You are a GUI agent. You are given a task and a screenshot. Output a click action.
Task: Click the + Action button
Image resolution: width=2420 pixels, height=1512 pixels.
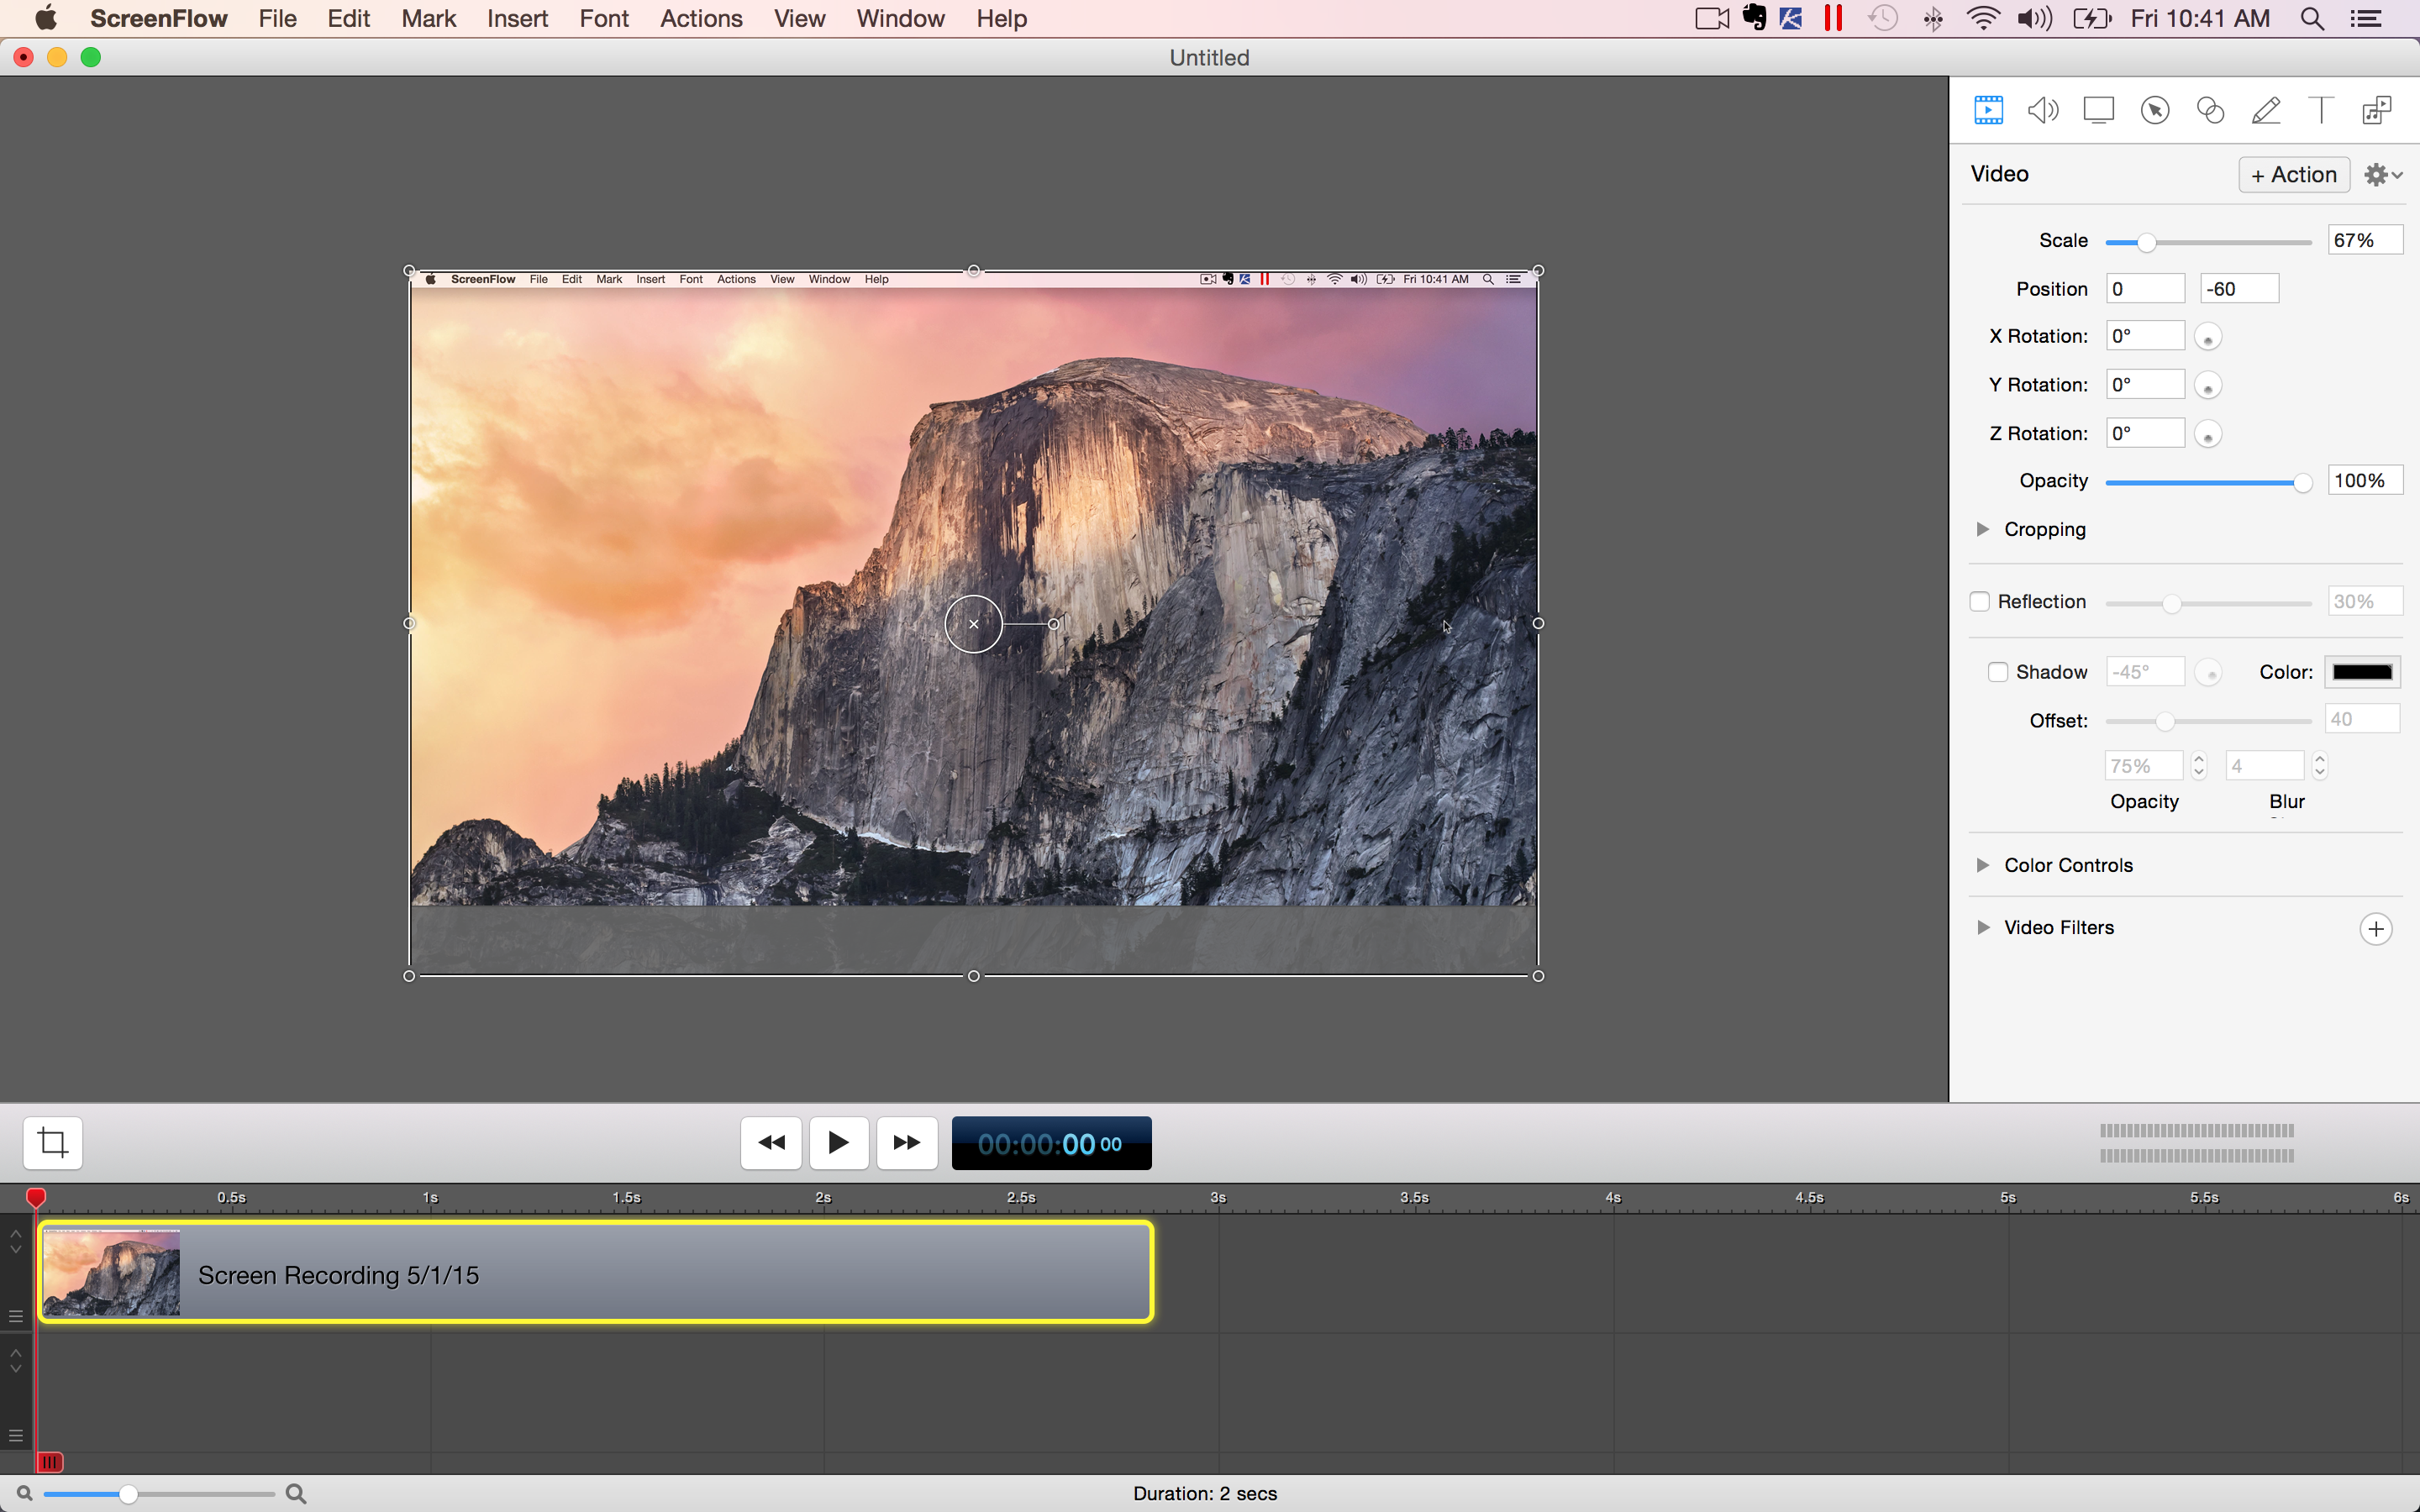pyautogui.click(x=2293, y=175)
